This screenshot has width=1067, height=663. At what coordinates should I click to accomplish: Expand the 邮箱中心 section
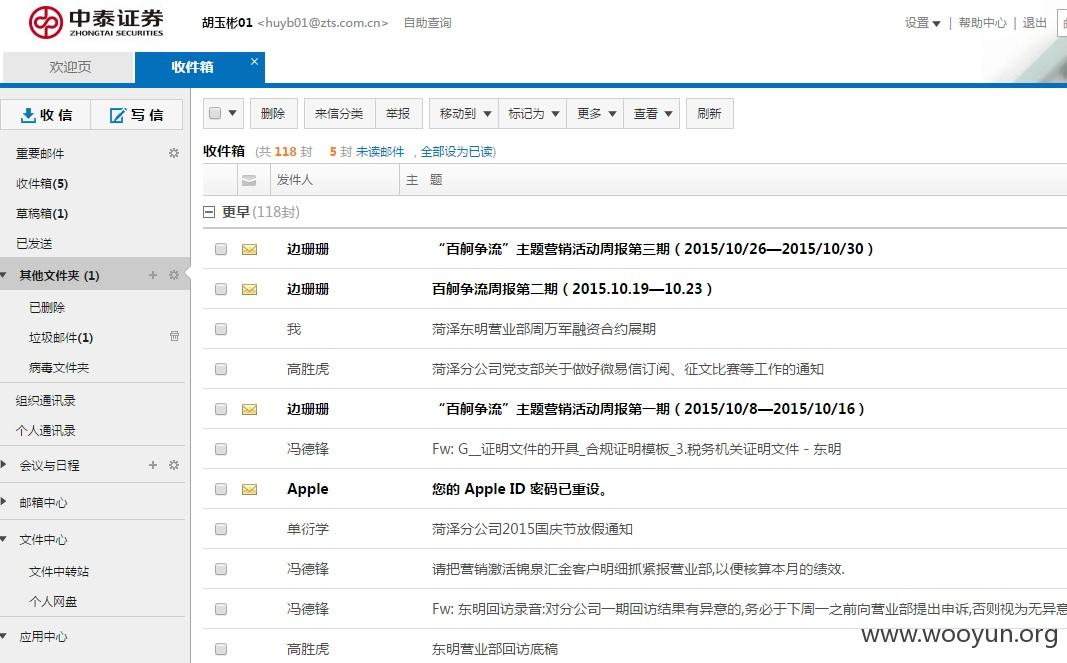click(4, 502)
